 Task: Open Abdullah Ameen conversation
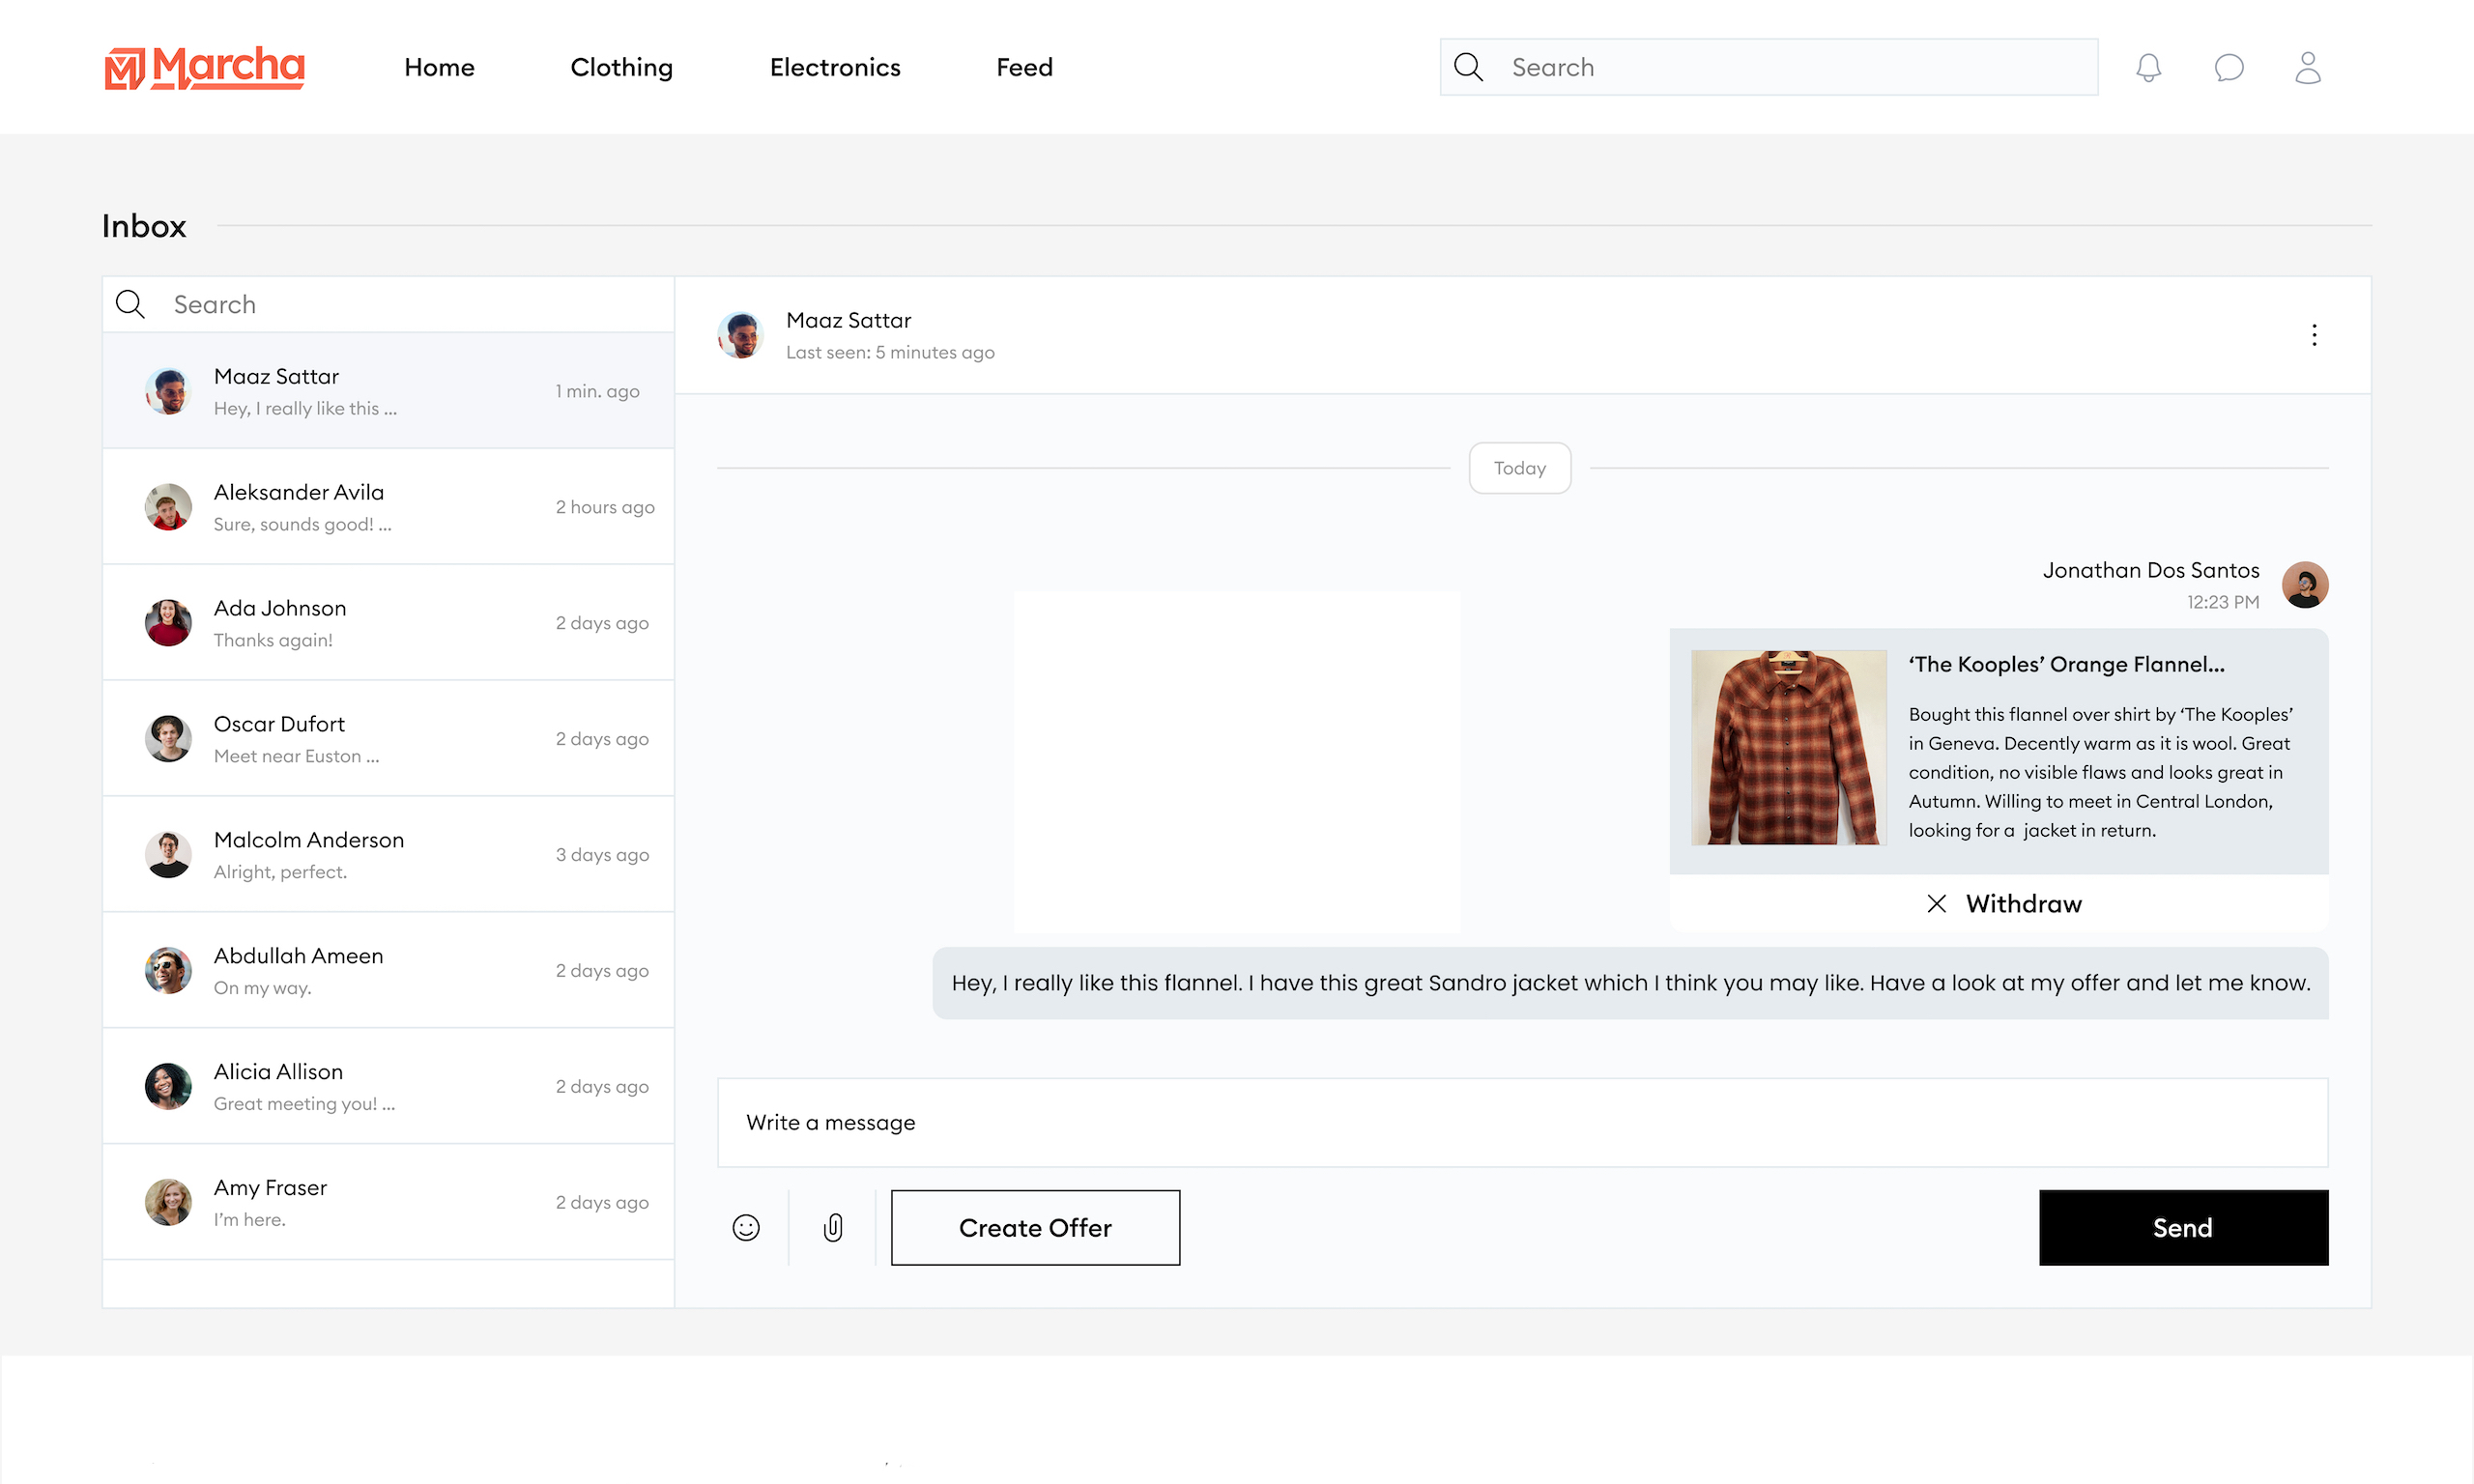pos(388,971)
